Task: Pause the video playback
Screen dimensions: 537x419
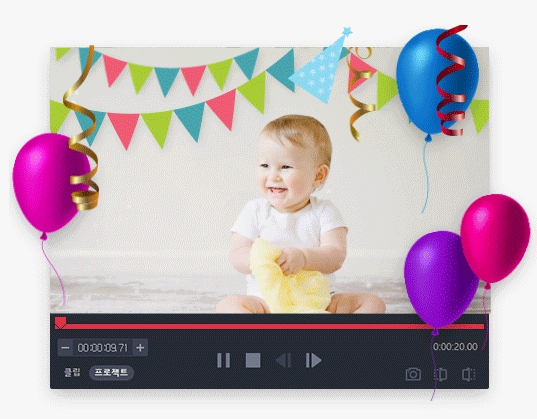Action: click(224, 360)
